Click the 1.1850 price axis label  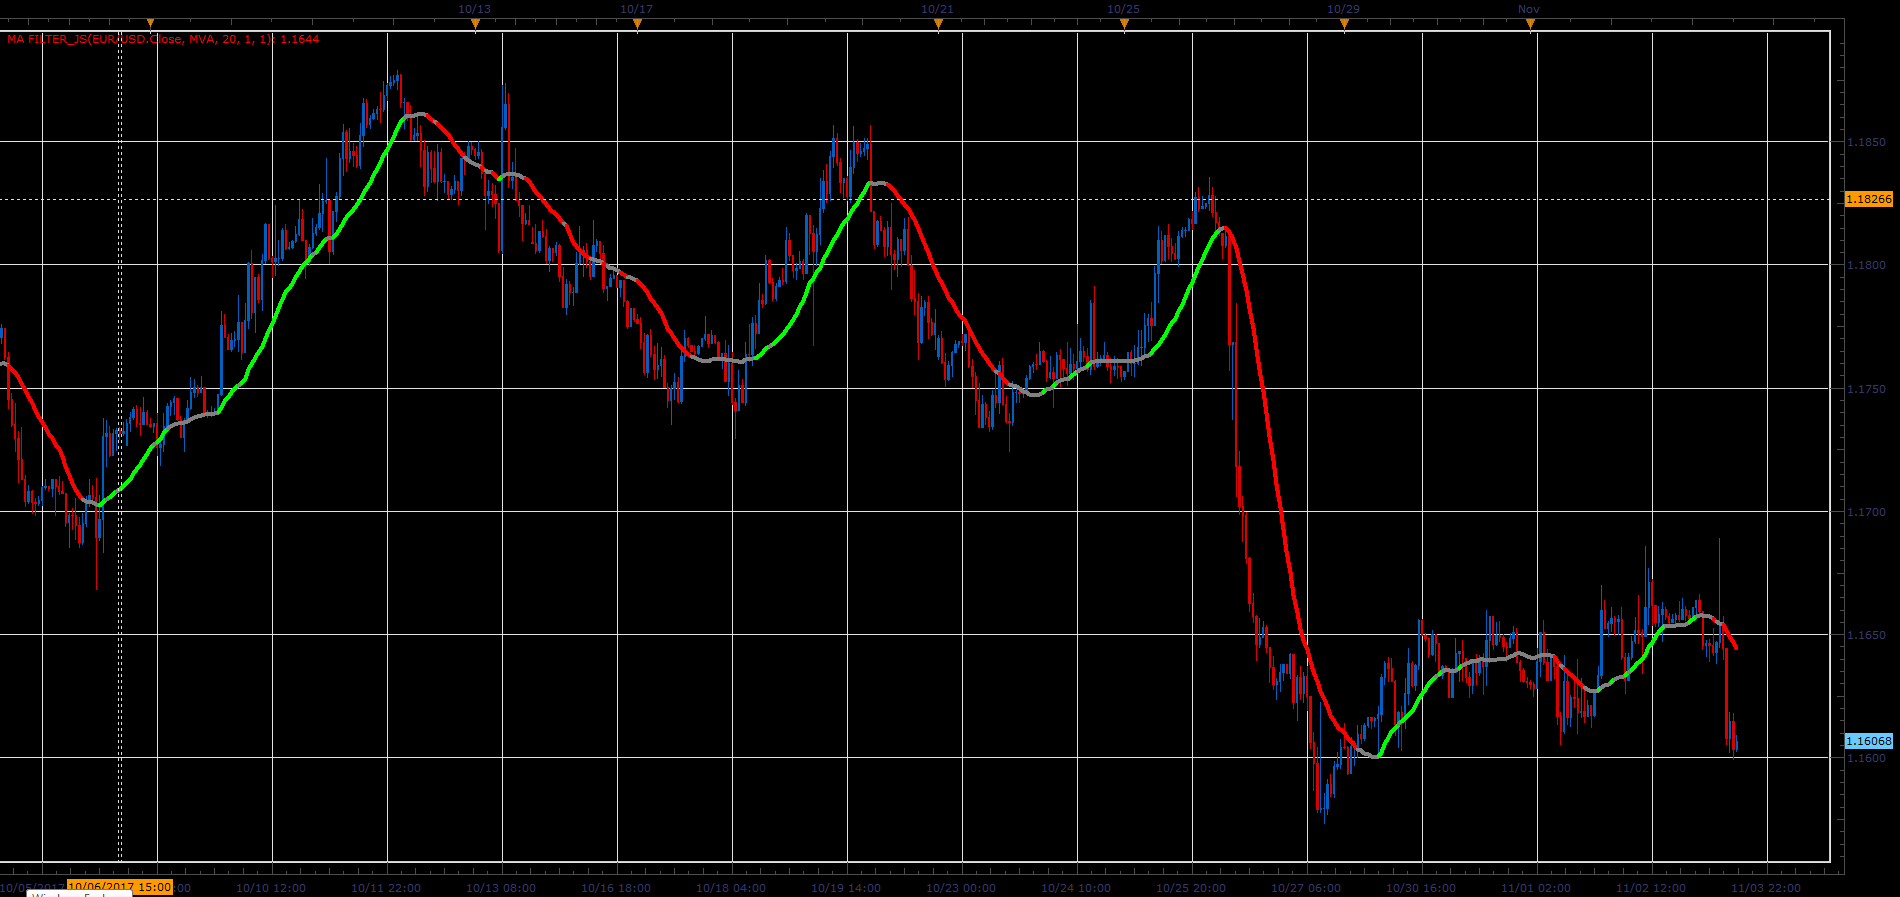coord(1866,142)
